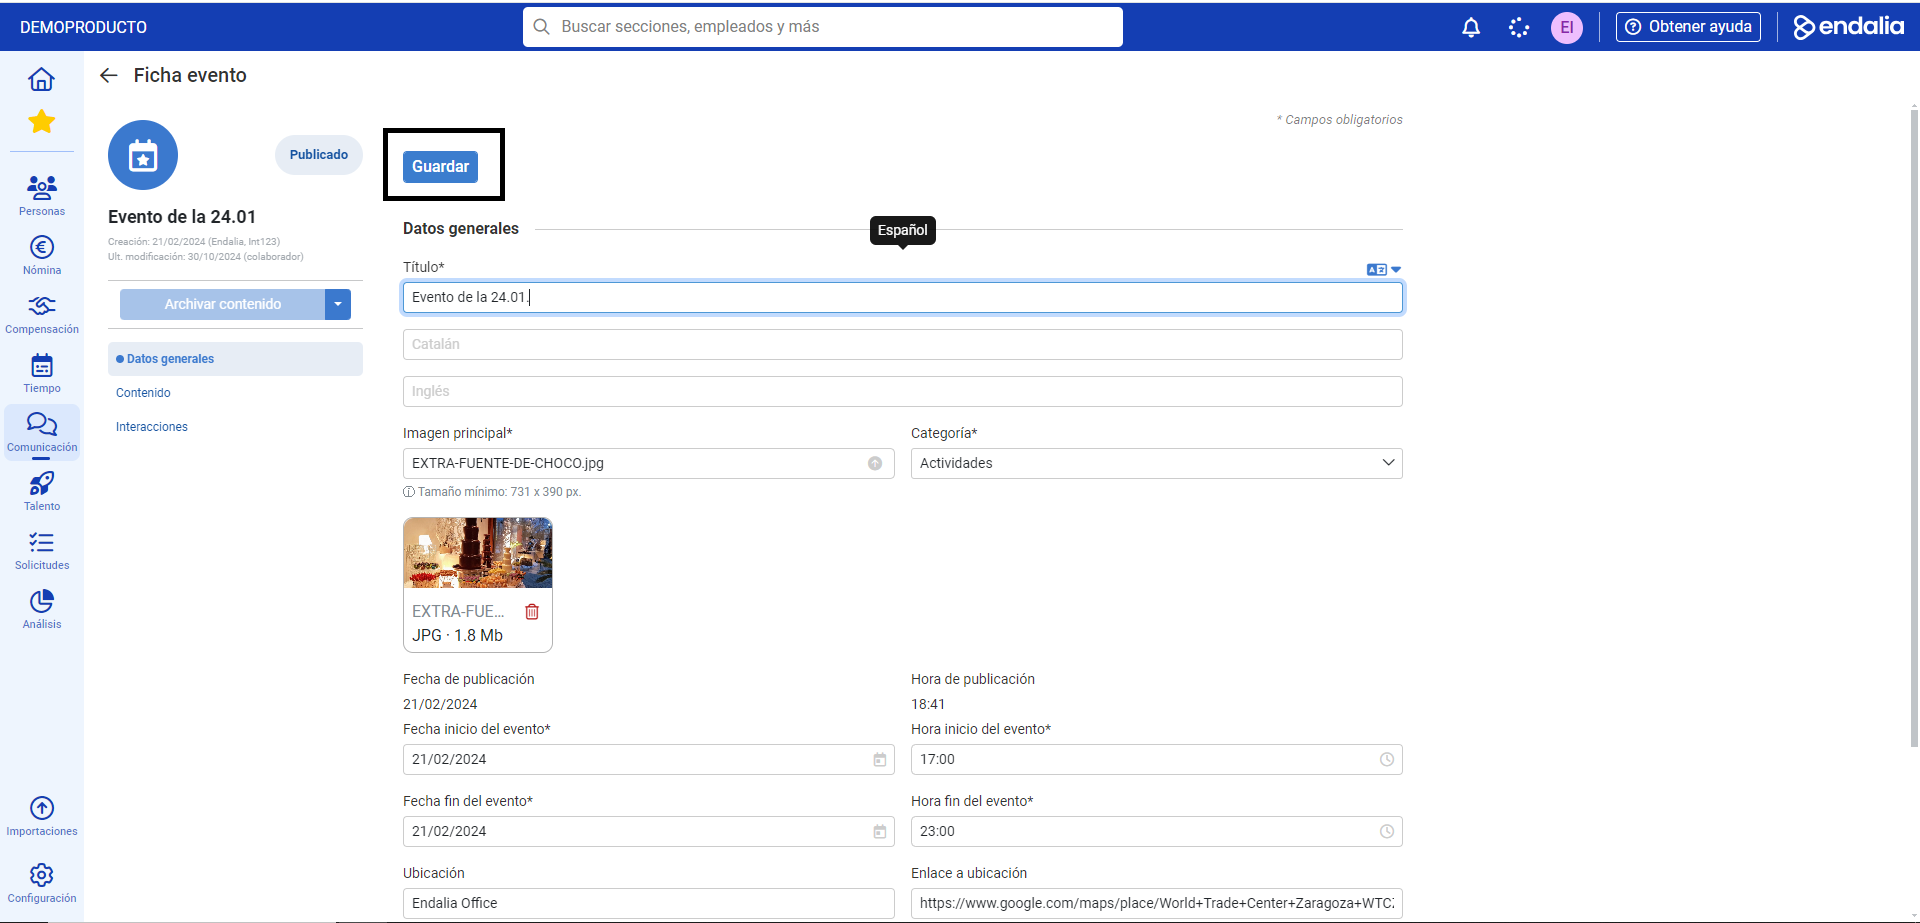Open Personas section in sidebar
This screenshot has height=923, width=1920.
pyautogui.click(x=42, y=195)
